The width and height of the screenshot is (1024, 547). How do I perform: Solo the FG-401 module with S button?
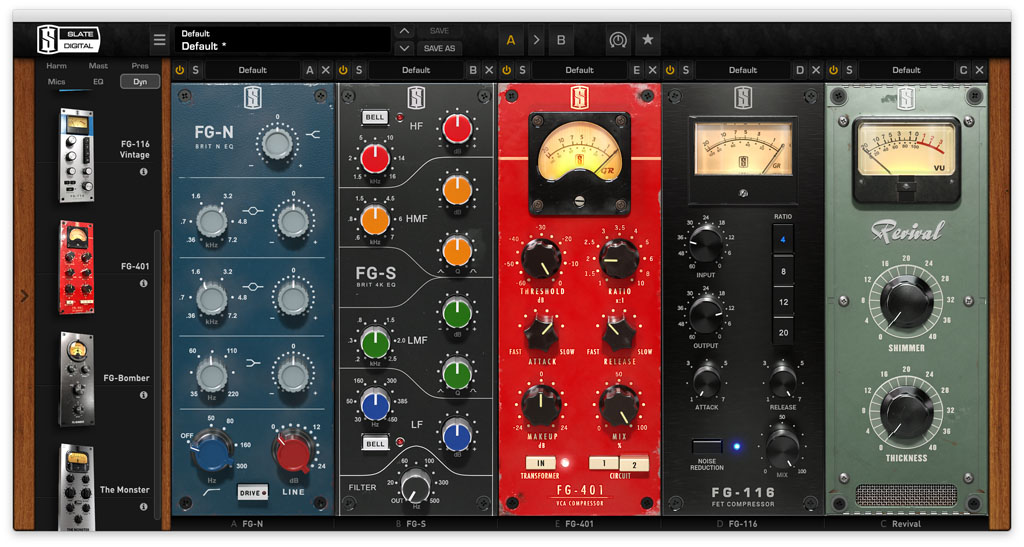point(522,70)
